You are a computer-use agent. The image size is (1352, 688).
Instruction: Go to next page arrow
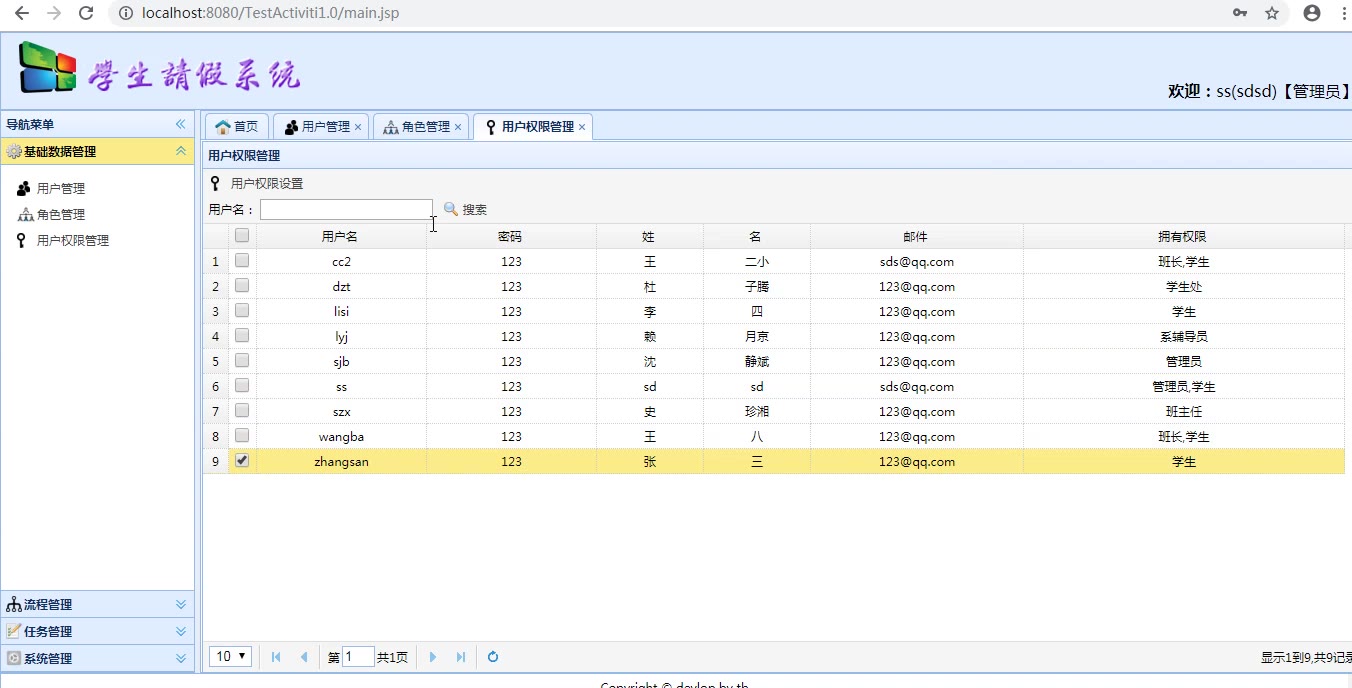coord(433,657)
